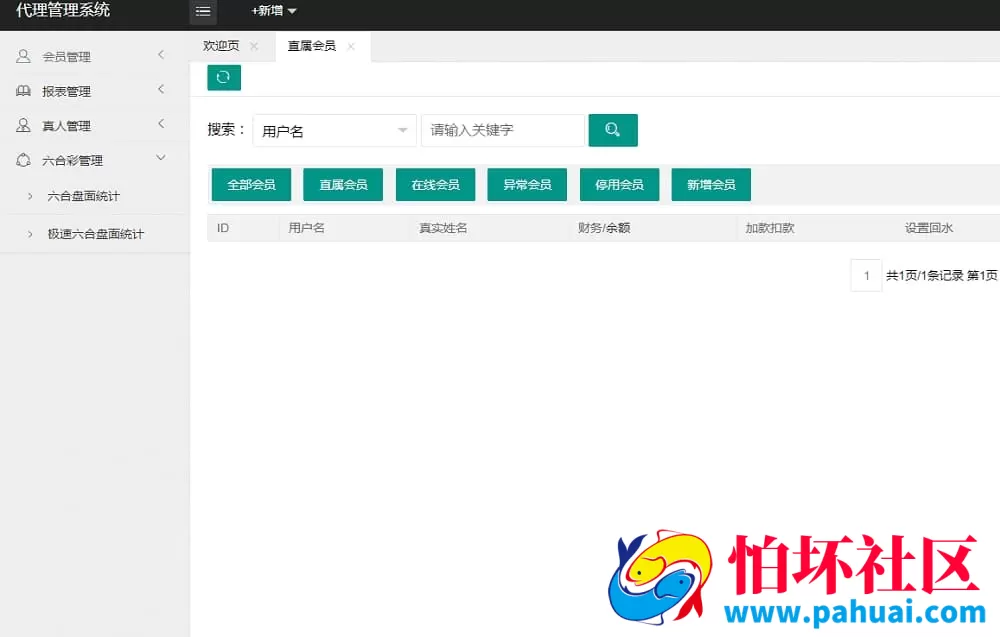Click the 报表管理 book icon in sidebar
This screenshot has width=1000, height=637.
(24, 90)
